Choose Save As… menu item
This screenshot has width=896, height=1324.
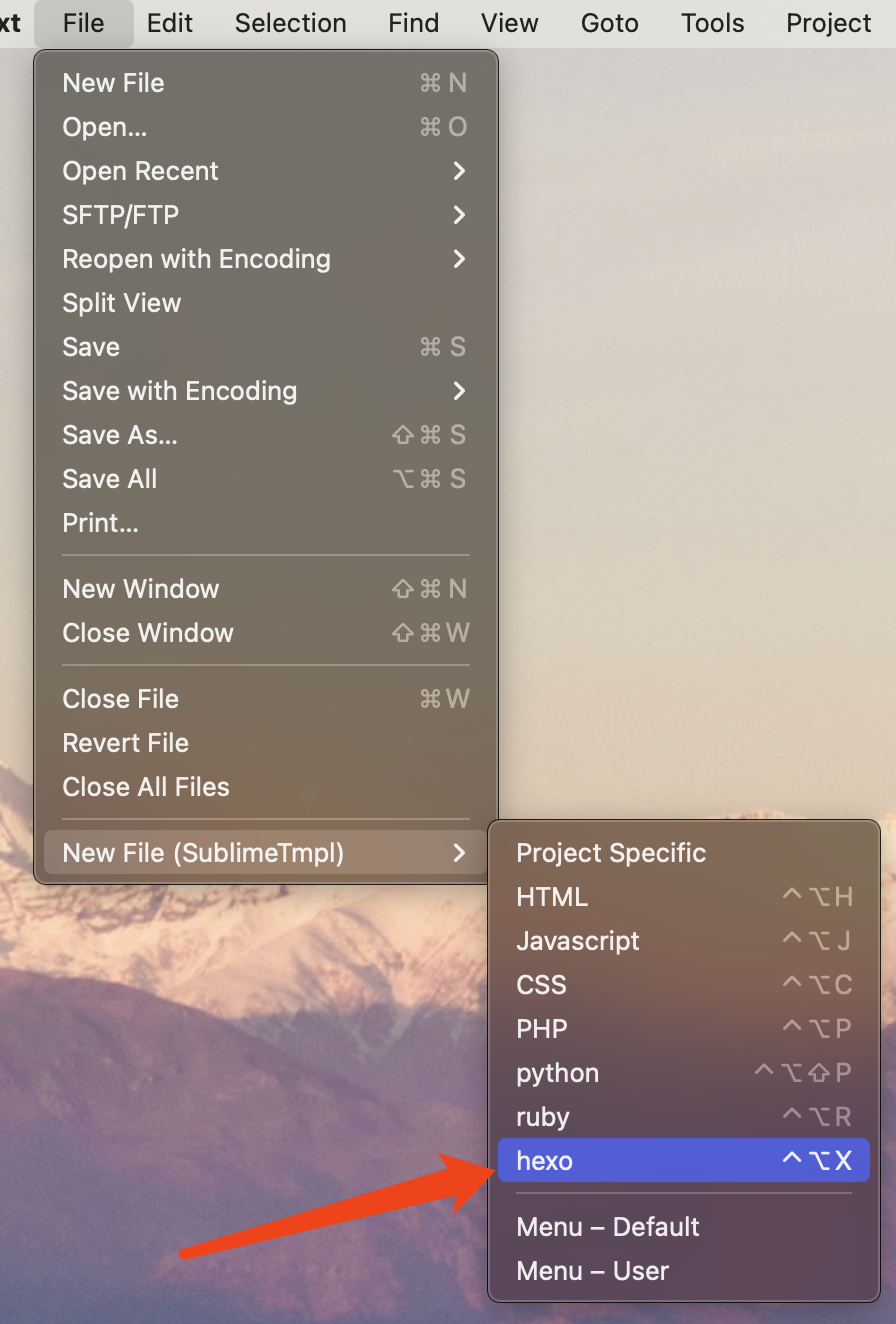(x=266, y=435)
